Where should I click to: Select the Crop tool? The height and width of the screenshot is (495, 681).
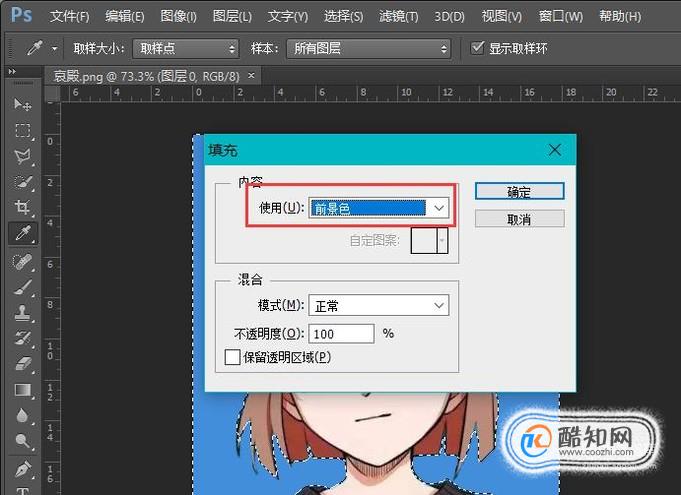click(23, 208)
